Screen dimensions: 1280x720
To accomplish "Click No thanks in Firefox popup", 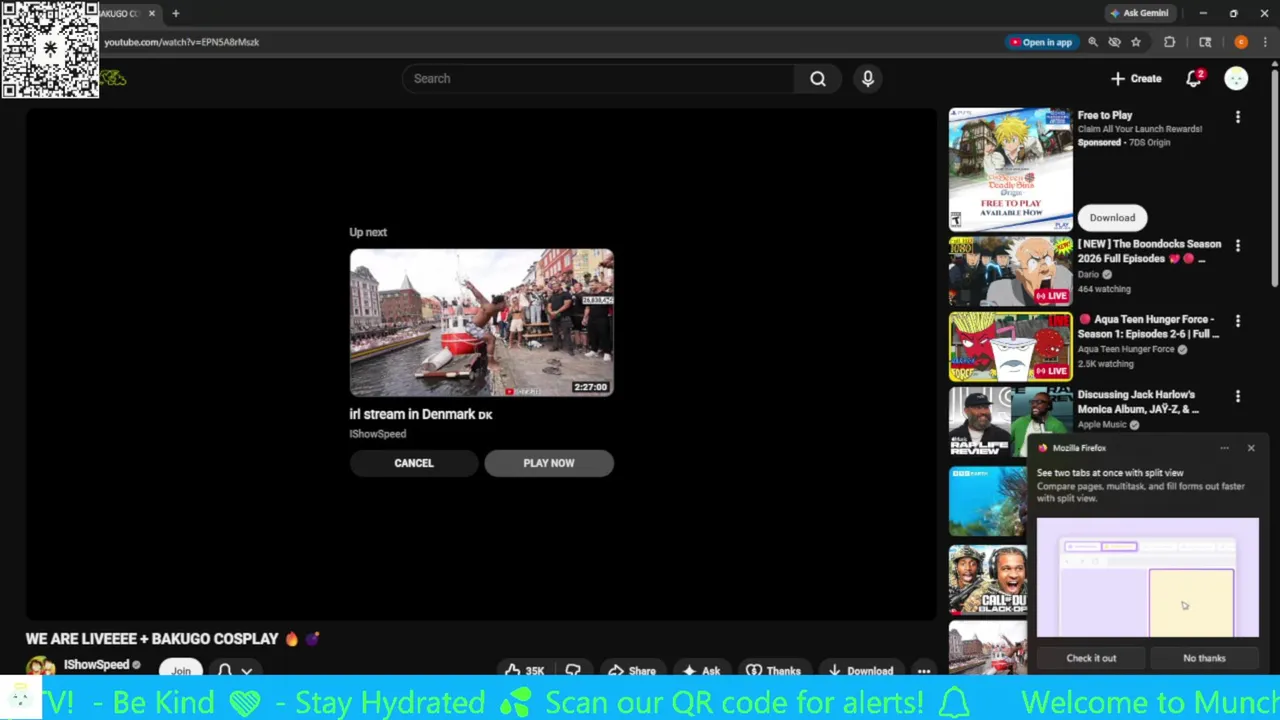I will click(x=1204, y=658).
